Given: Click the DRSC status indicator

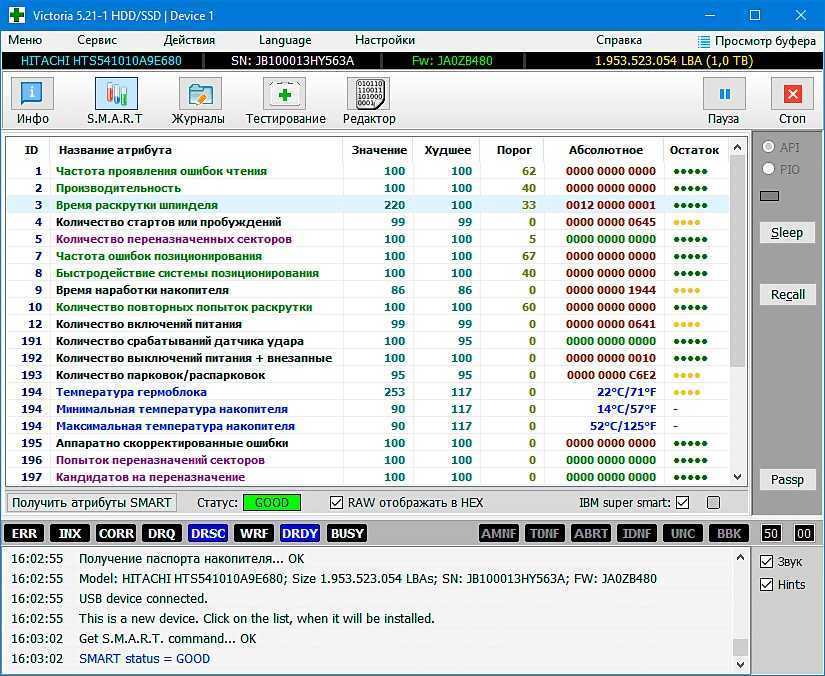Looking at the screenshot, I should tap(208, 533).
